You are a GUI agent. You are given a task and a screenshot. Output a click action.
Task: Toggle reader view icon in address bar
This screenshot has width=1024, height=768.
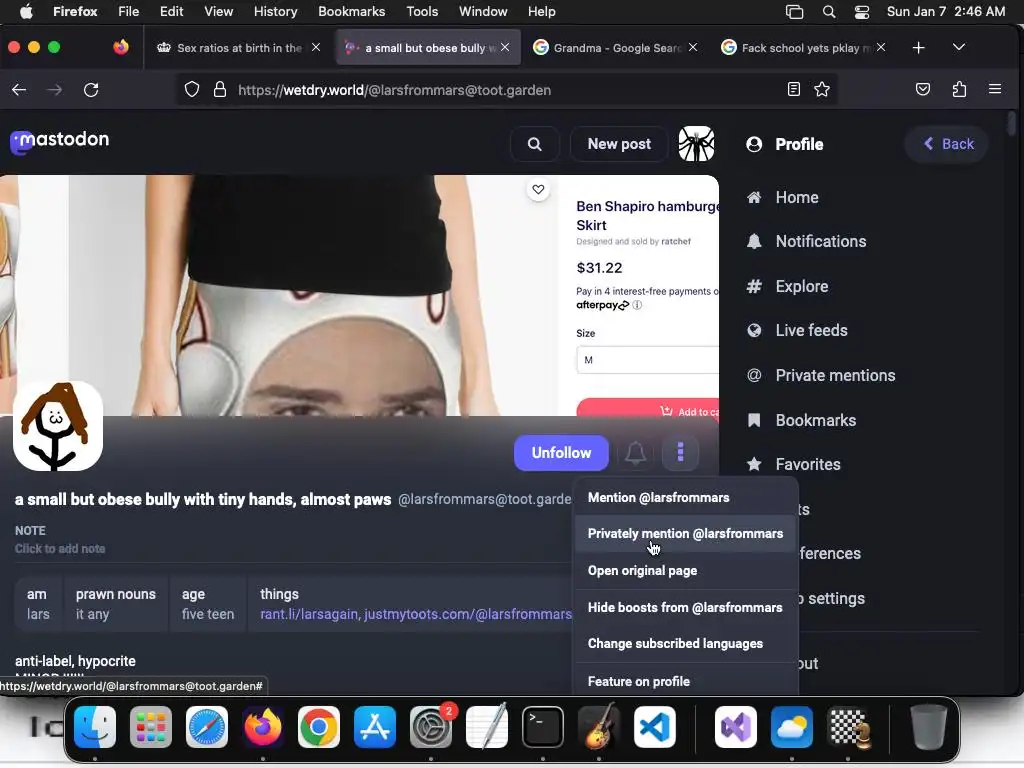coord(794,89)
